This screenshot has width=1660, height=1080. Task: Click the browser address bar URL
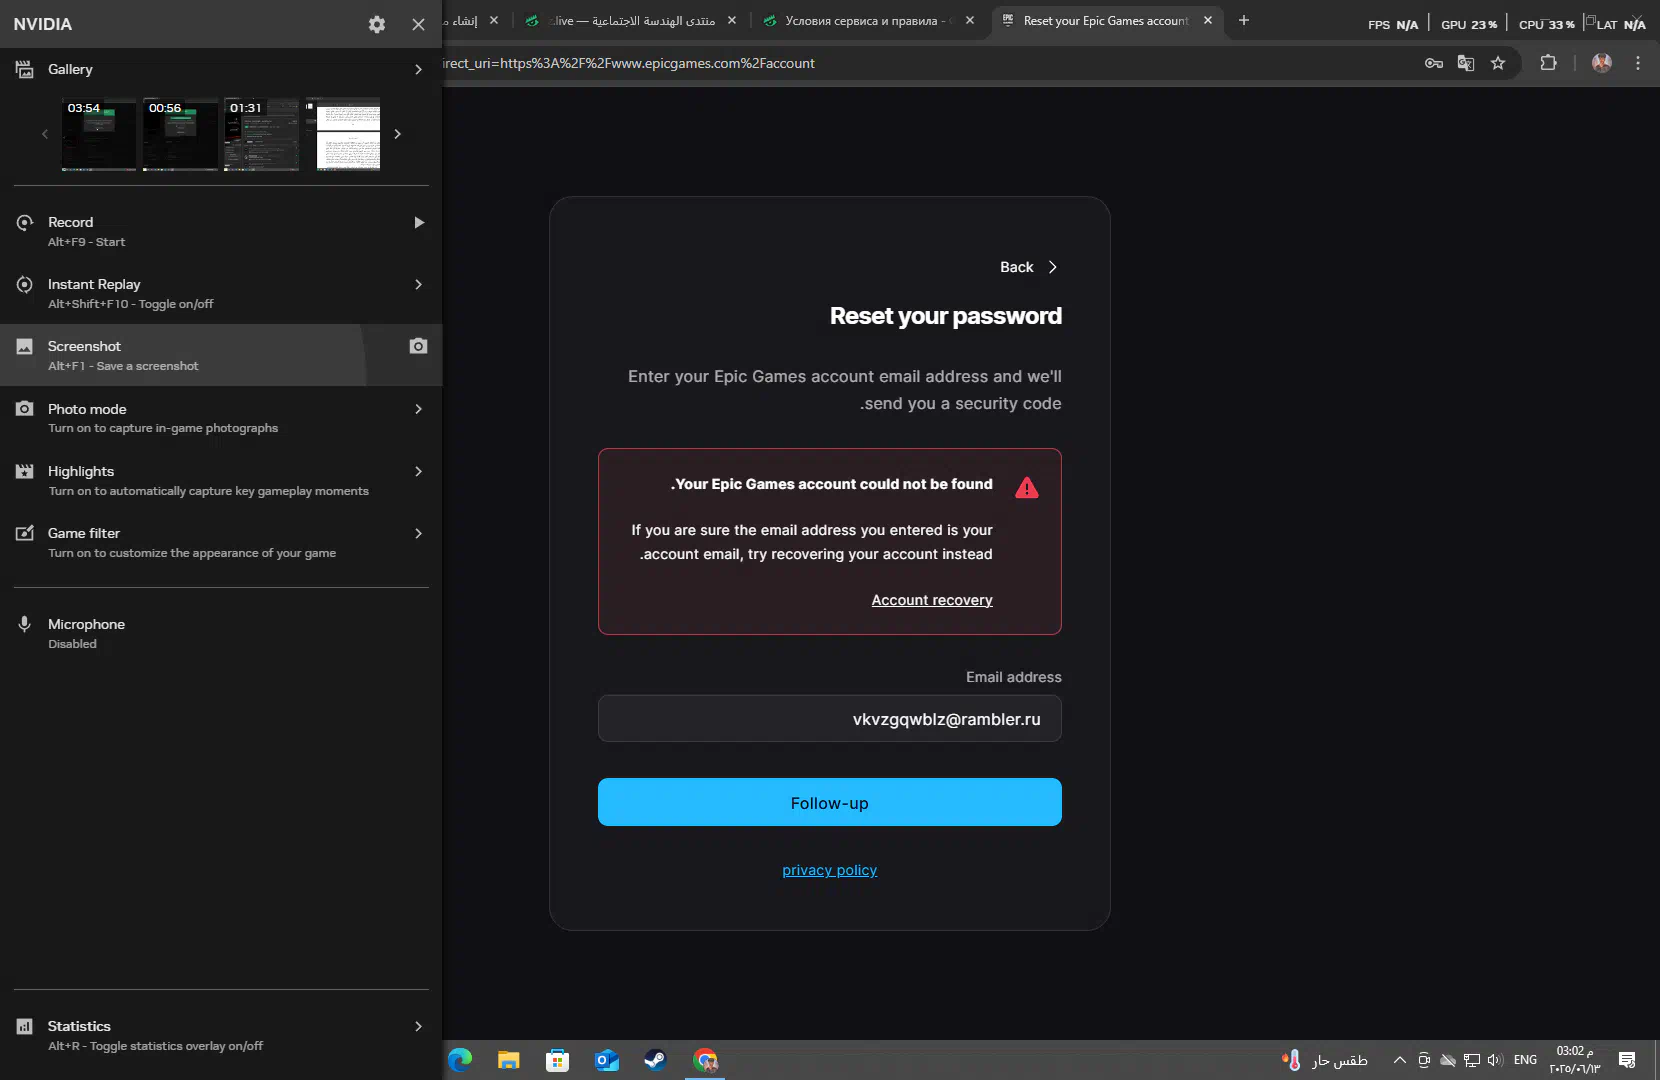click(629, 63)
